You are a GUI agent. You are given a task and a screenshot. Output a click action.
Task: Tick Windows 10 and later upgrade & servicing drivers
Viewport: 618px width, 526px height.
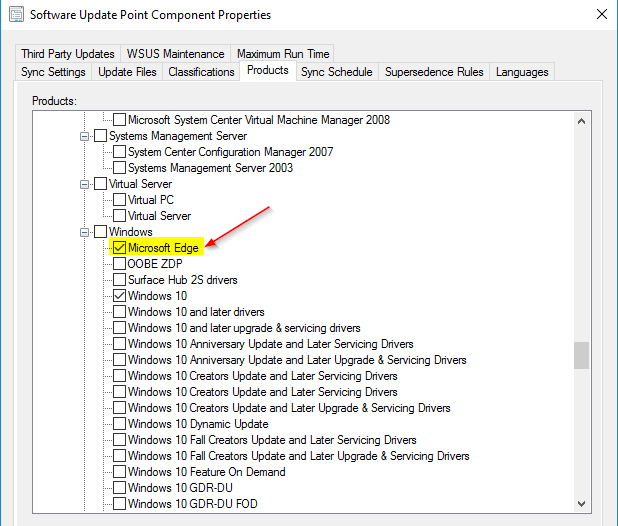click(x=119, y=328)
